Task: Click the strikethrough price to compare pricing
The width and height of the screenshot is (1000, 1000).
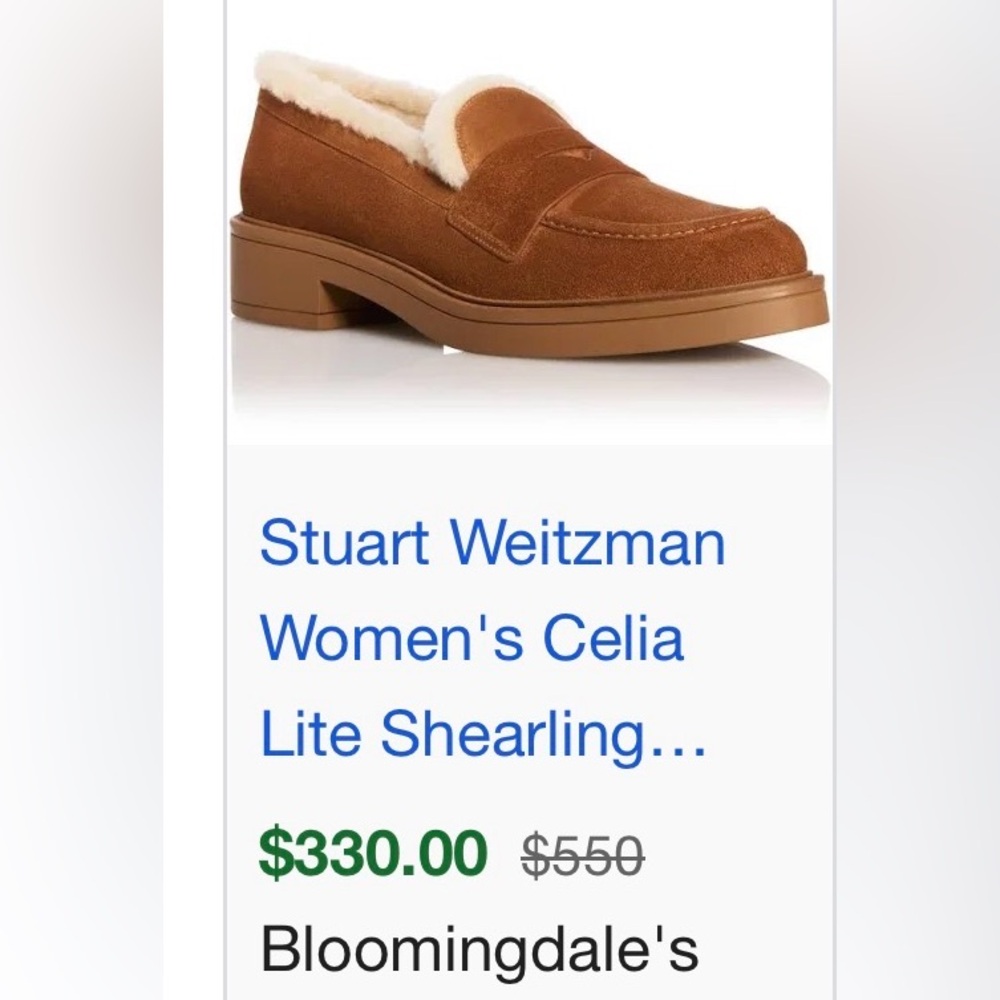Action: coord(580,852)
